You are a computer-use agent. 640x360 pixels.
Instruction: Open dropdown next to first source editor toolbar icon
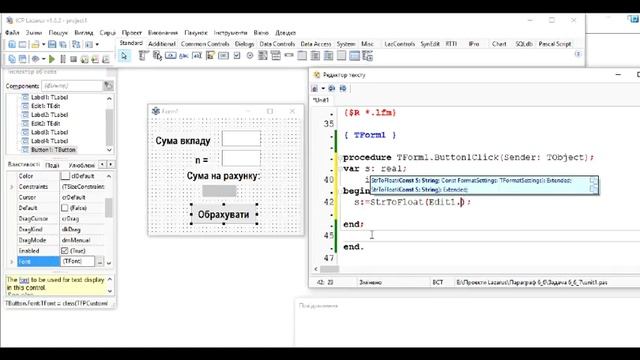pyautogui.click(x=323, y=88)
